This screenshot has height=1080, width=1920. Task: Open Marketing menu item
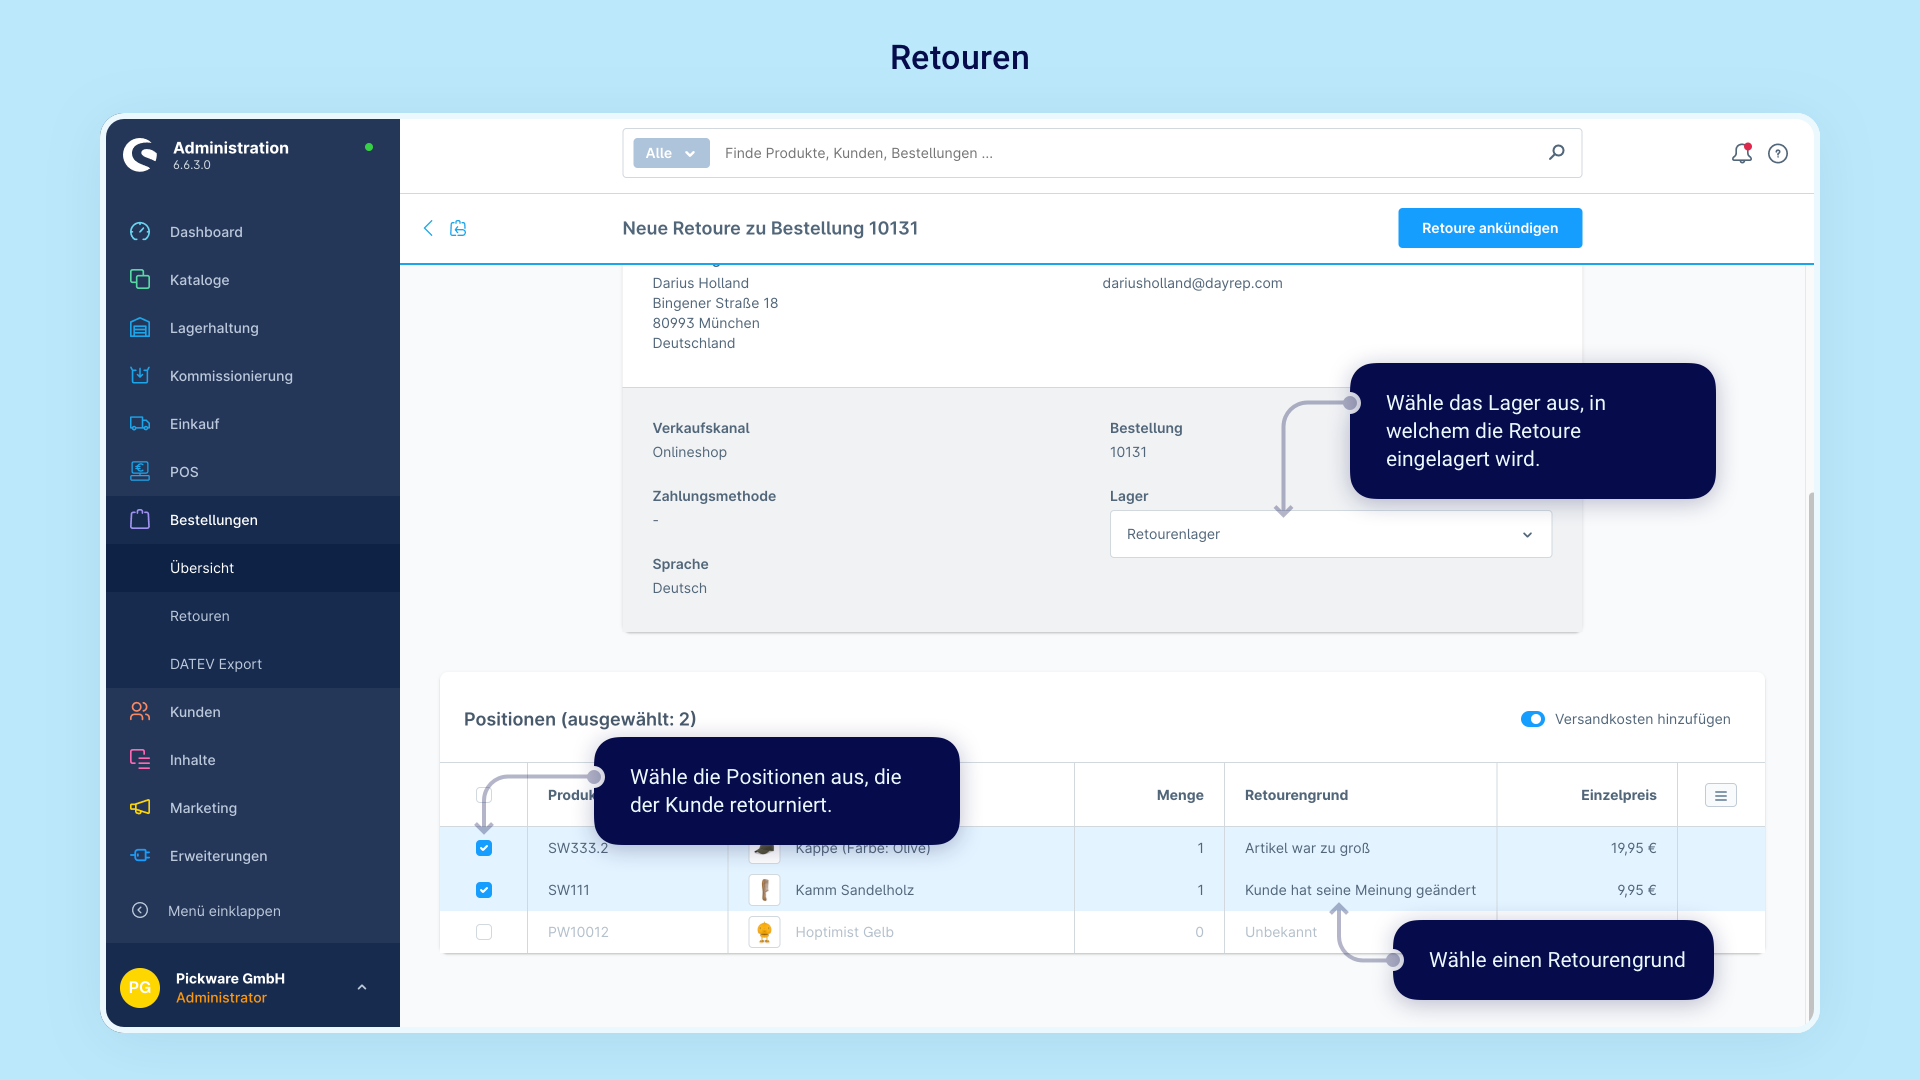pos(203,808)
